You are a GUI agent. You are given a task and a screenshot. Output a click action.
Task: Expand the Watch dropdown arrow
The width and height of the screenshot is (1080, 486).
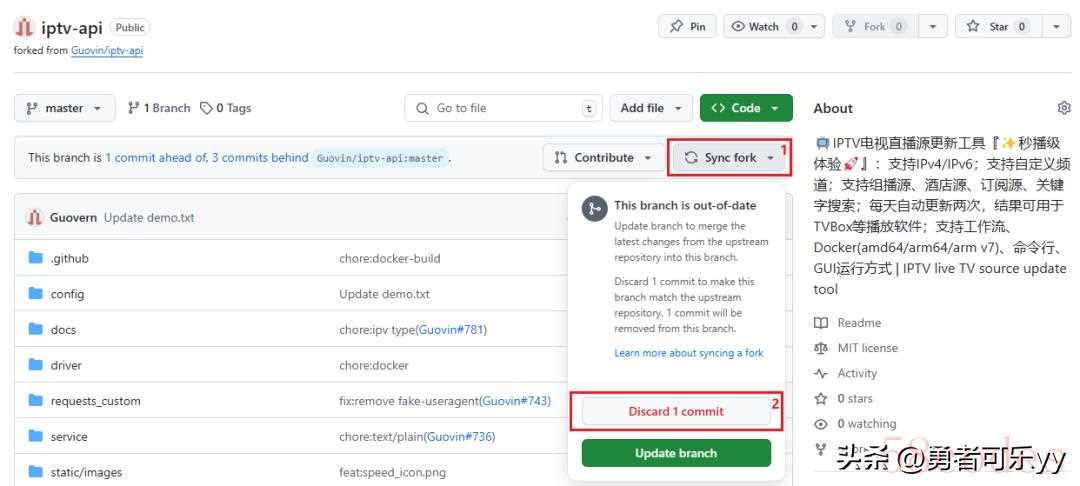[x=814, y=27]
